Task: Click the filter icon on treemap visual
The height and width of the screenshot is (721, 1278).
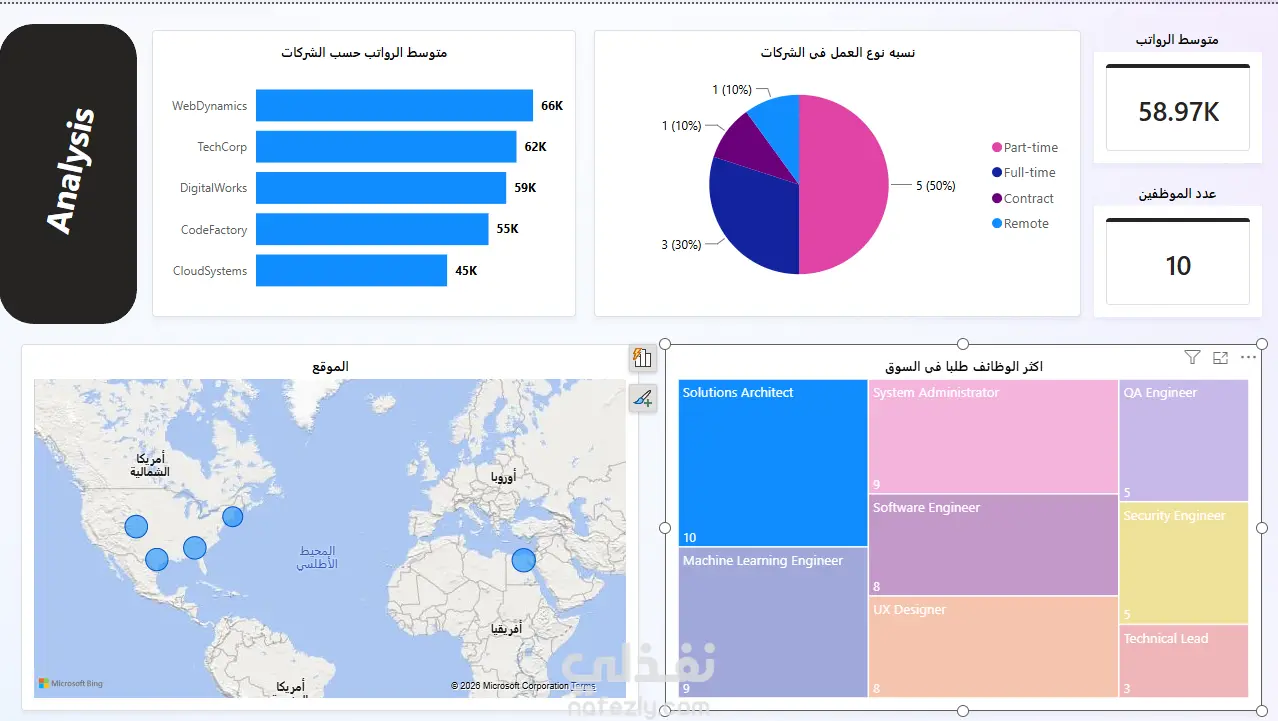Action: [x=1191, y=357]
